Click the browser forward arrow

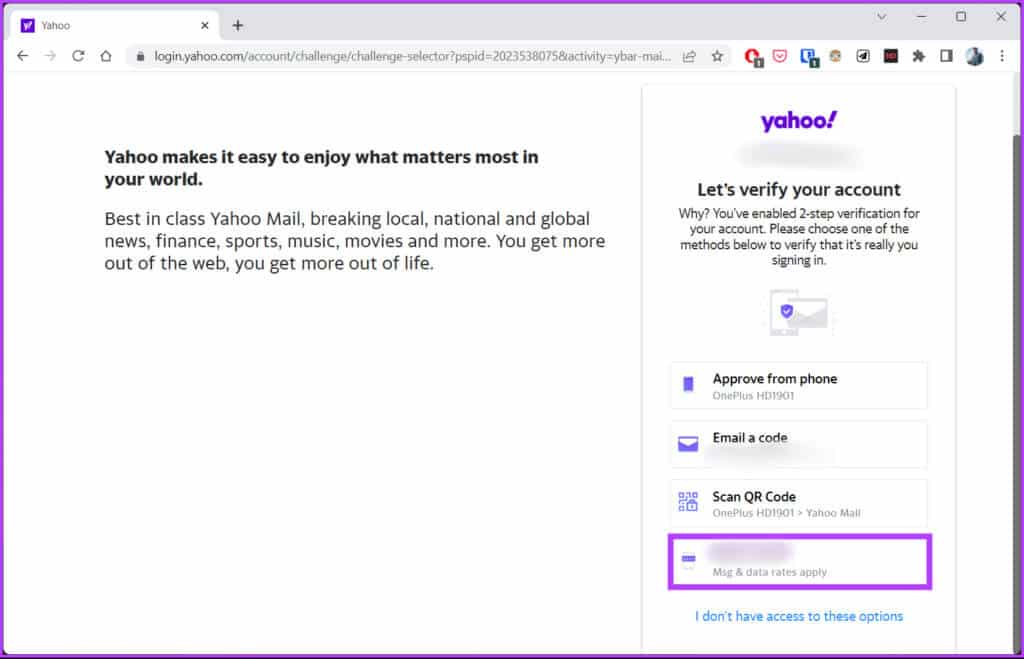pos(50,56)
